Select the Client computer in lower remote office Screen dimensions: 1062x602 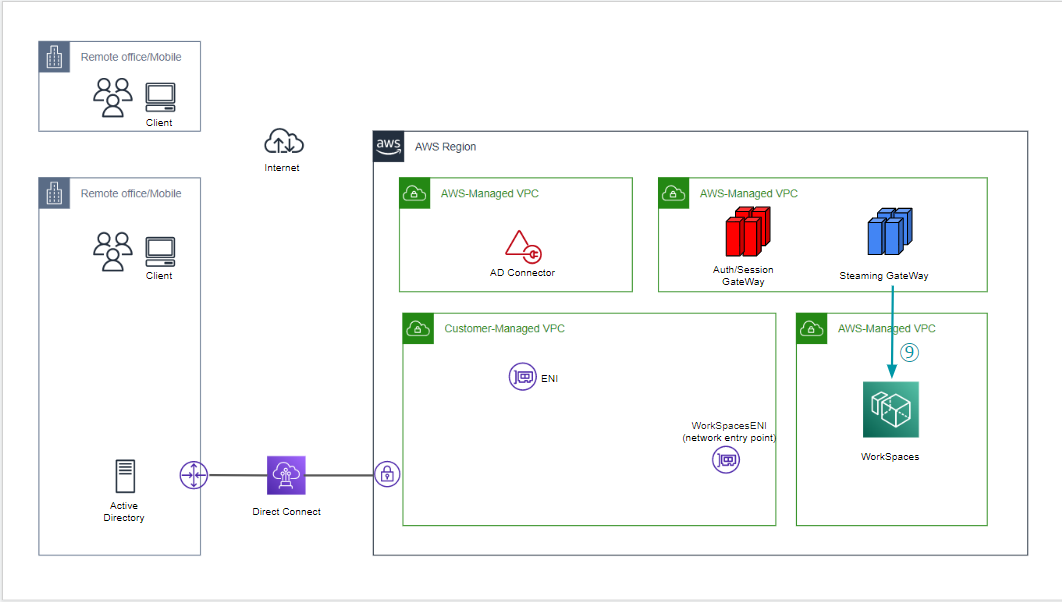(x=161, y=251)
